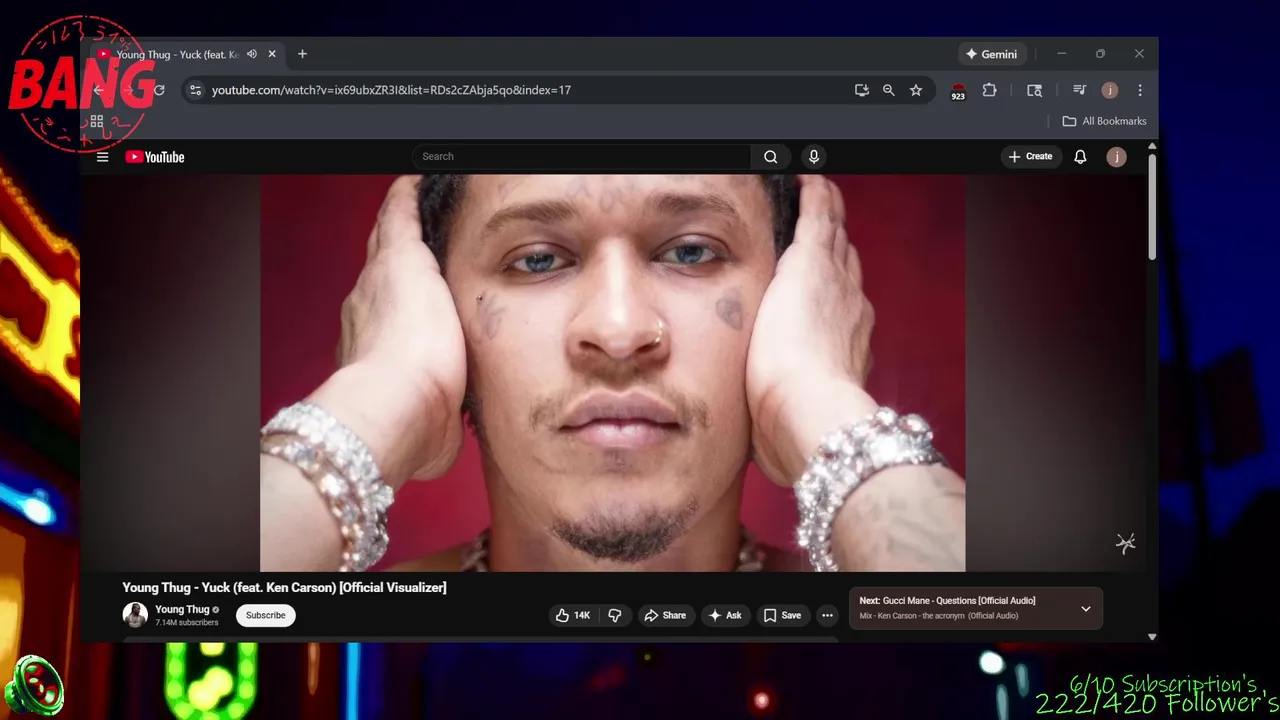Go to the YouTube home logo
Screen dimensions: 1280x720
155,157
